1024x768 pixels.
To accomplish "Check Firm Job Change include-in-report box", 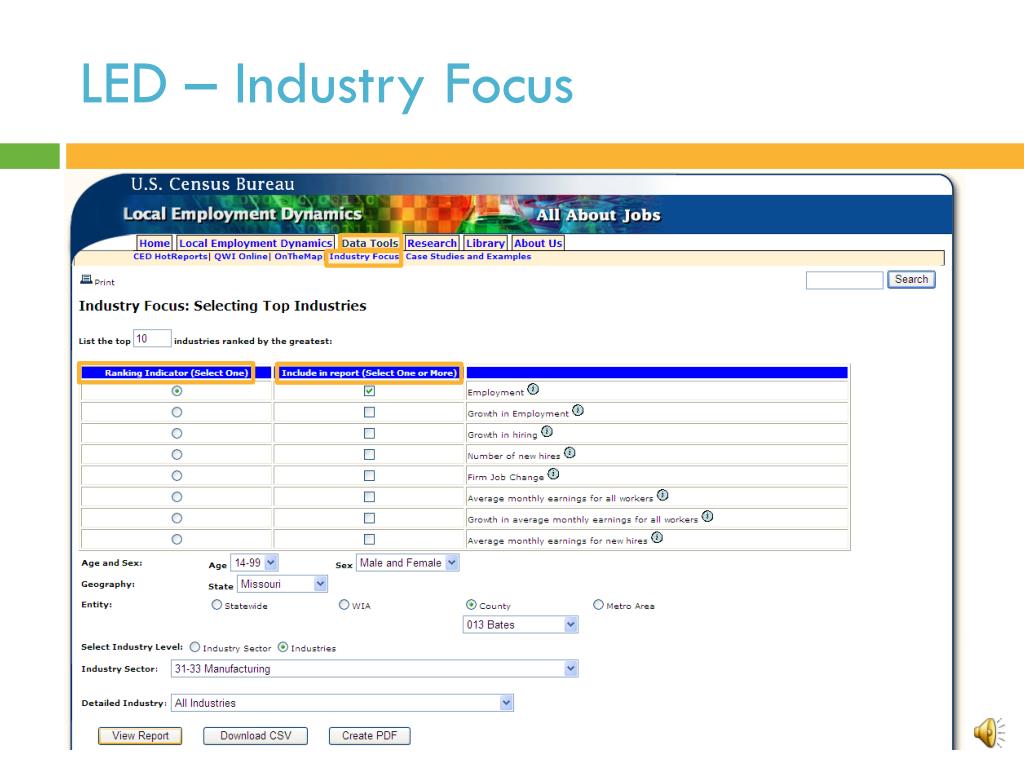I will pos(370,476).
